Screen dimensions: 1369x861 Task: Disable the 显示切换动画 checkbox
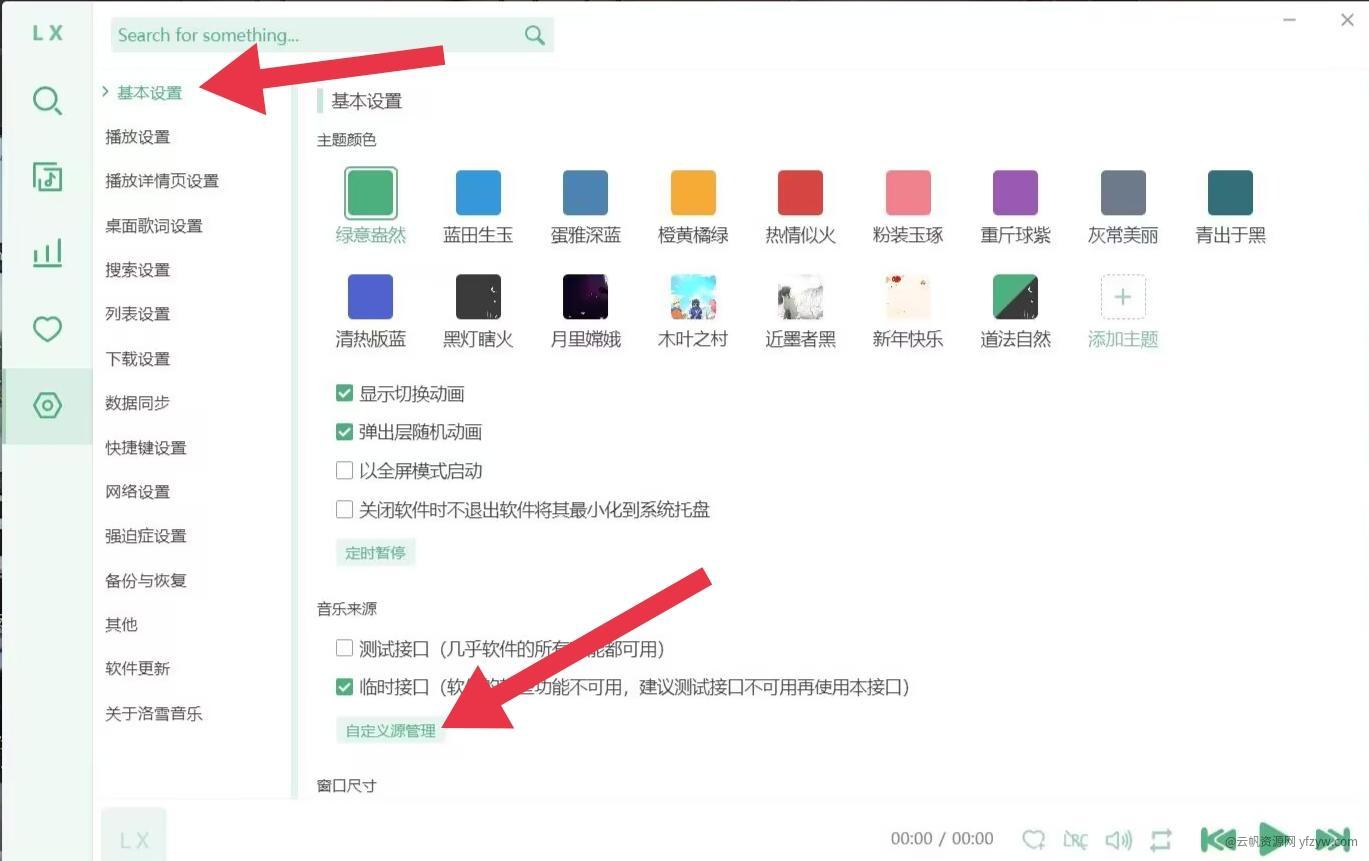click(x=345, y=393)
